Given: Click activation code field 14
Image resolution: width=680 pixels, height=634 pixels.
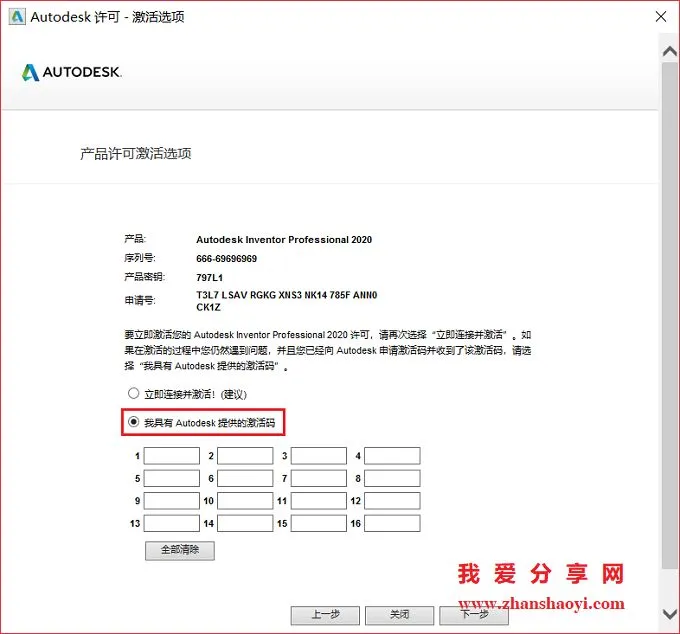Looking at the screenshot, I should (x=245, y=523).
